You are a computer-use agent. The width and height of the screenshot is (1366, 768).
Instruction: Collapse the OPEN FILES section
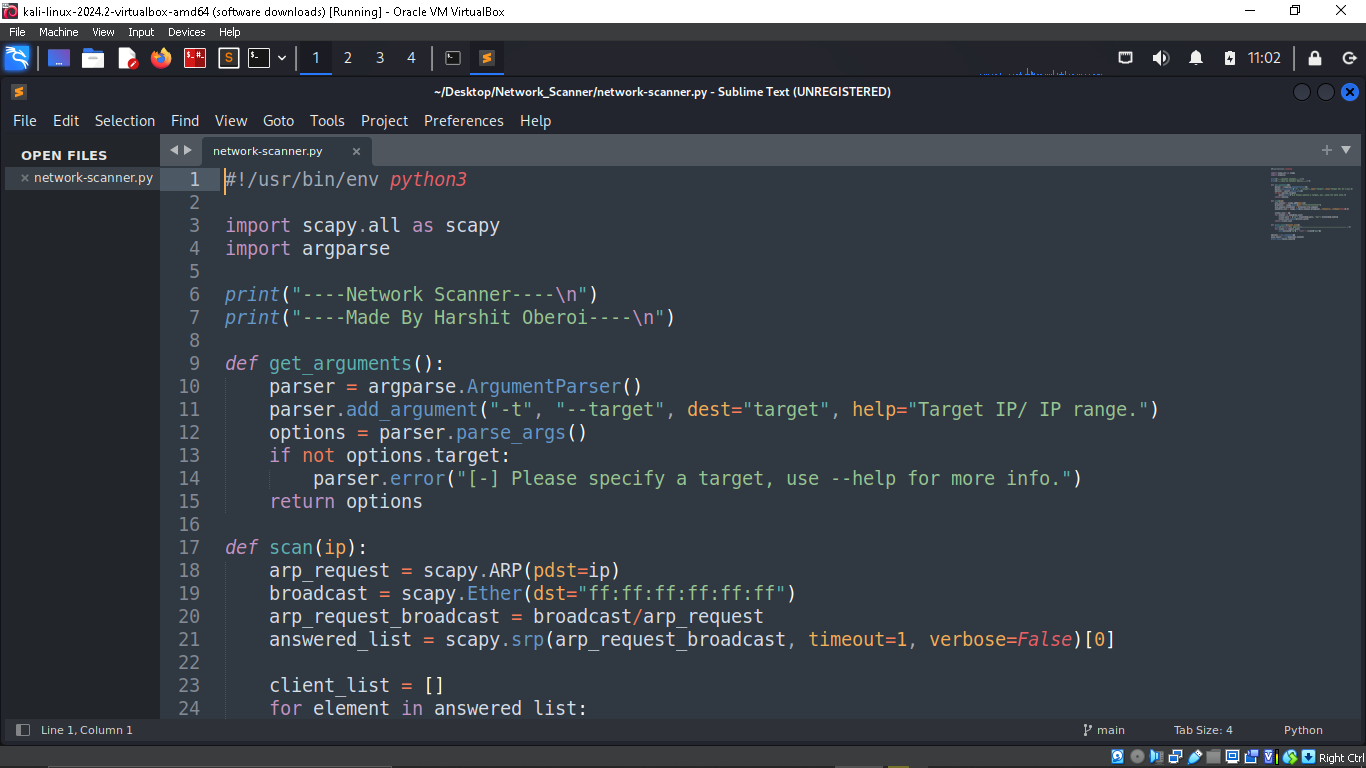coord(64,155)
